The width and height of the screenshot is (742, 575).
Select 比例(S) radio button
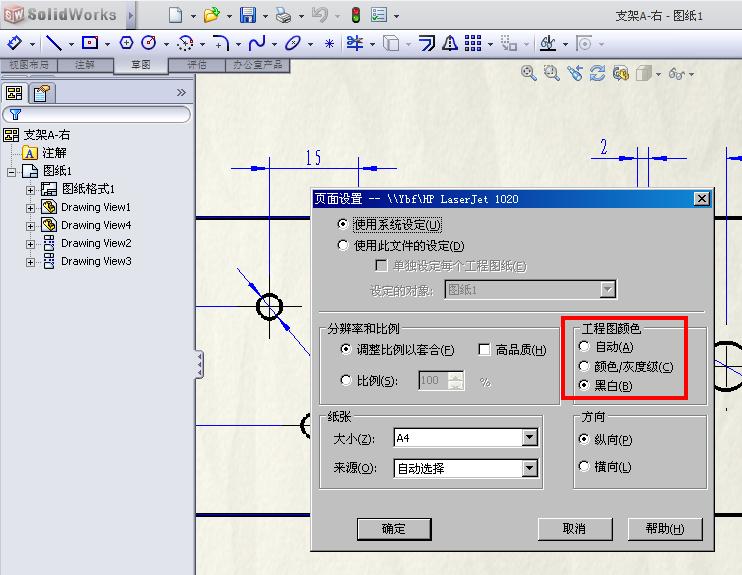(x=346, y=380)
